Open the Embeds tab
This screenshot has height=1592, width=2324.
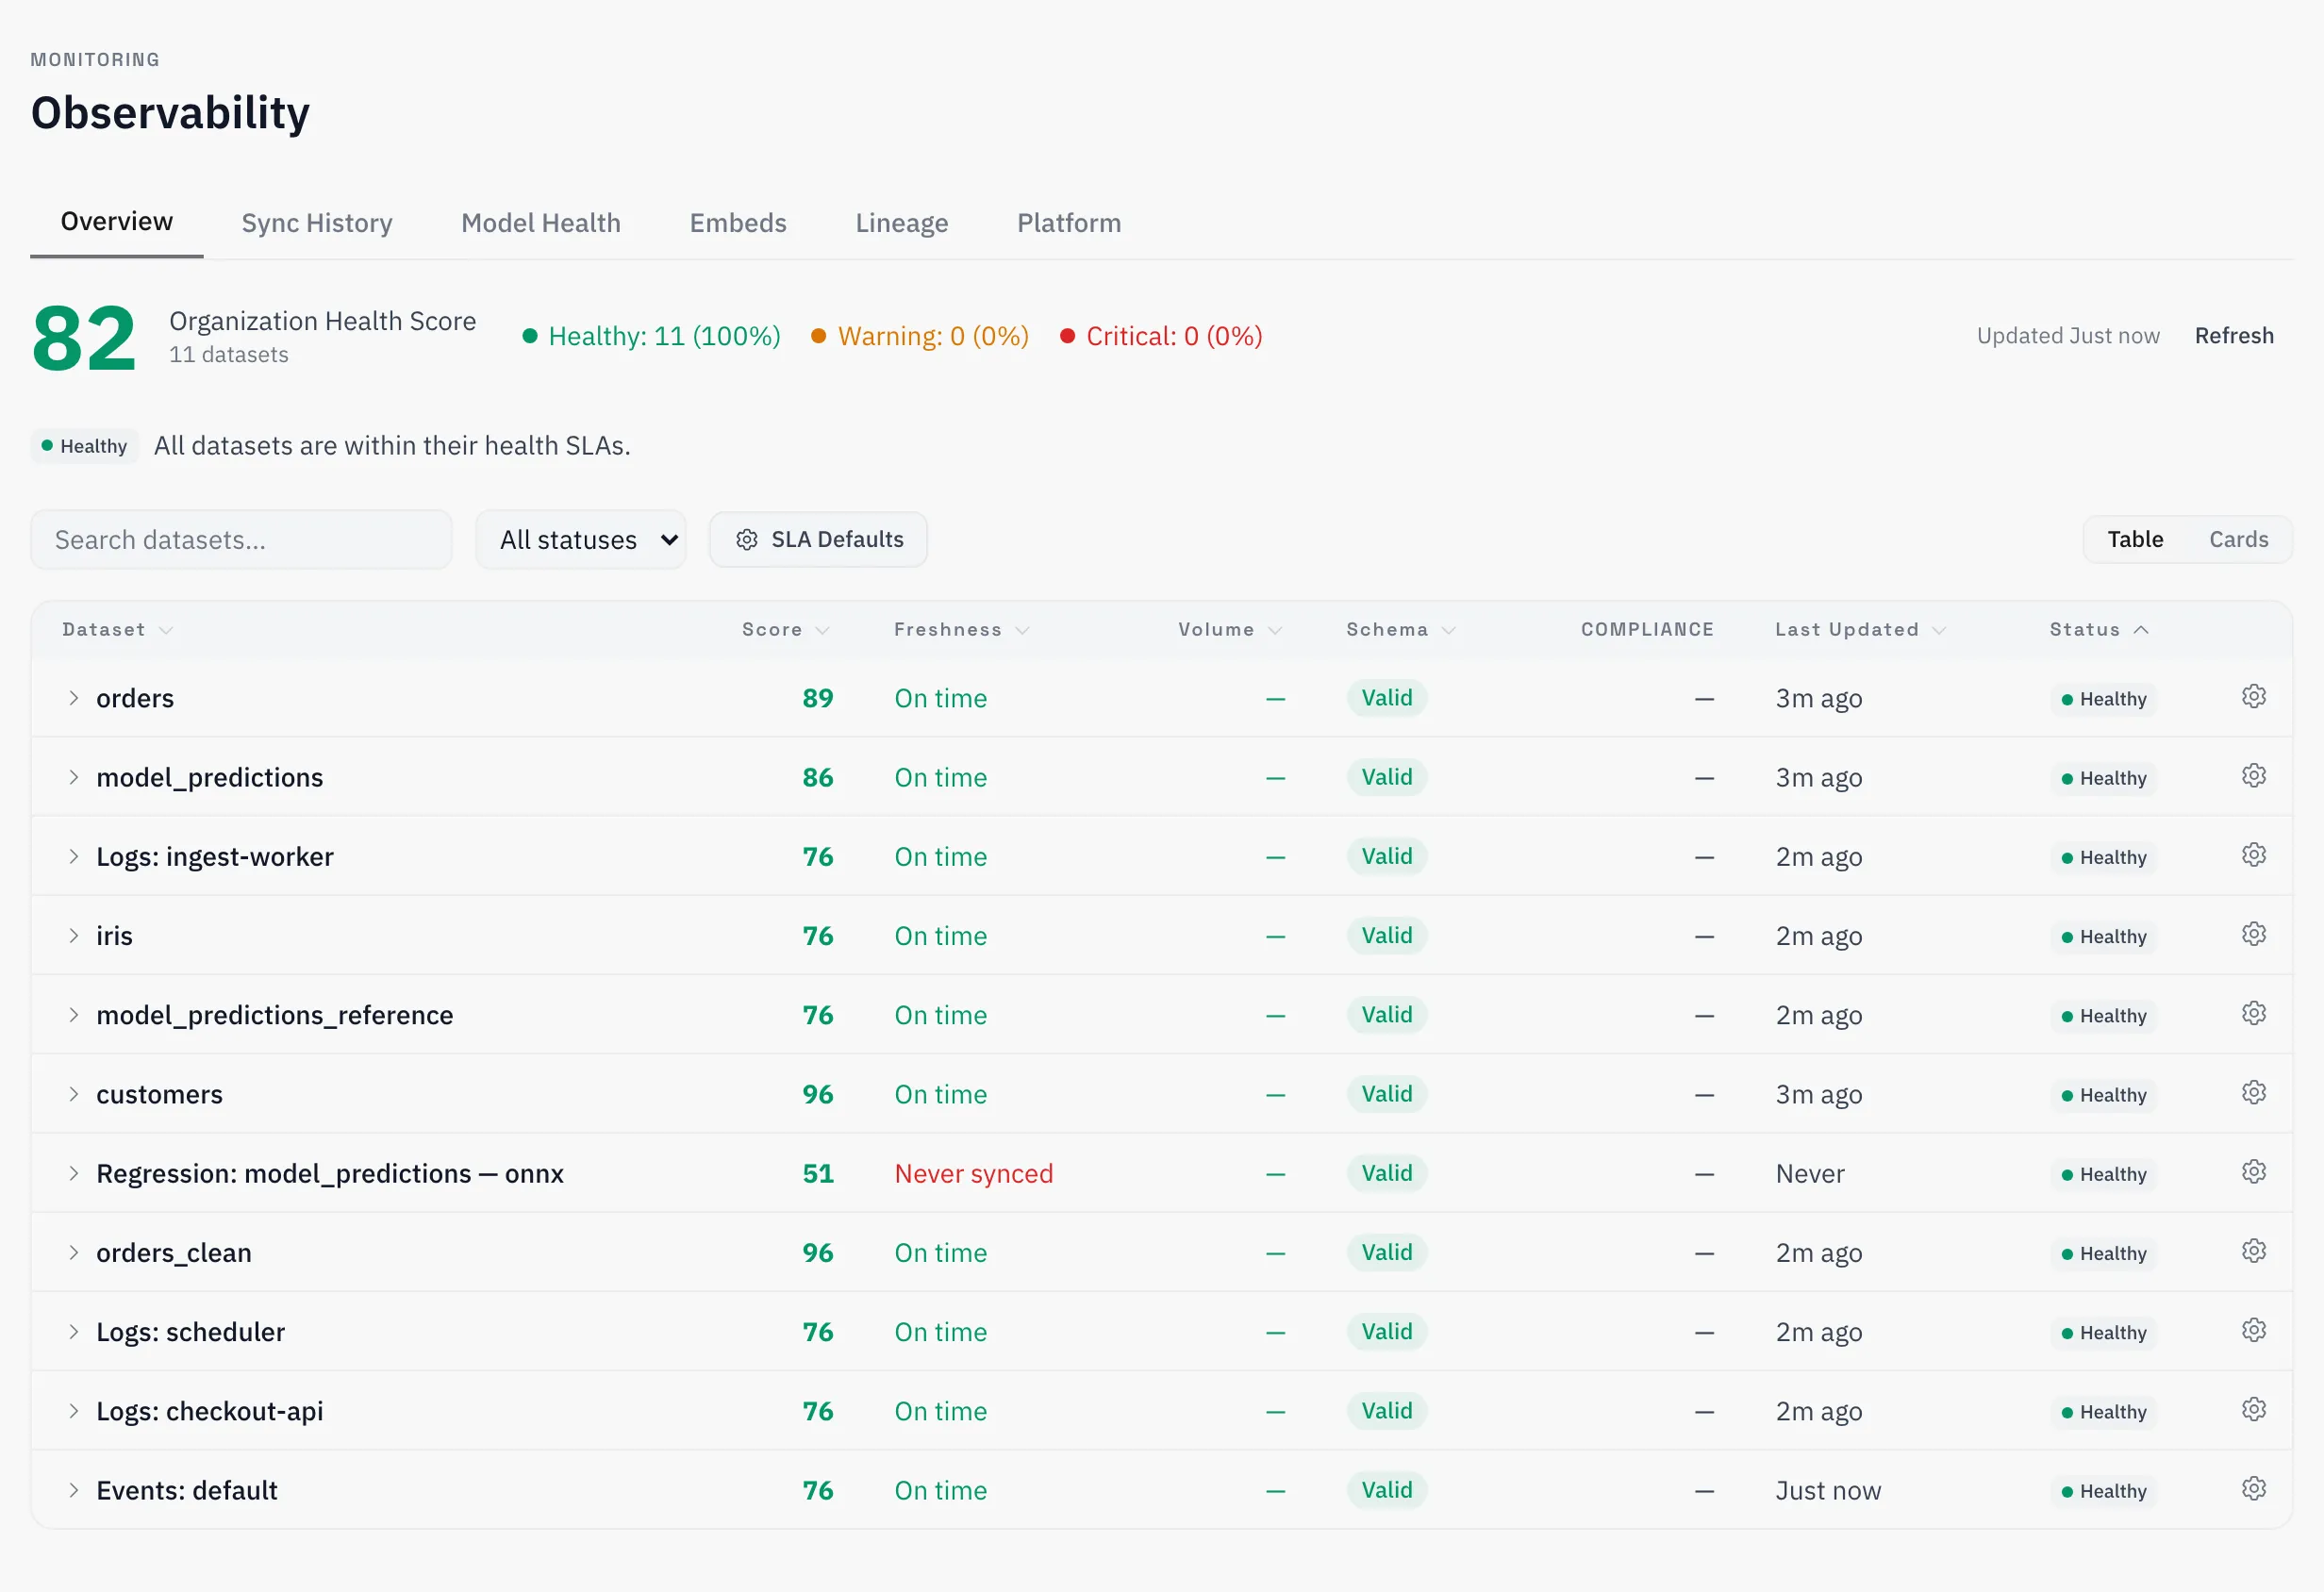(738, 223)
